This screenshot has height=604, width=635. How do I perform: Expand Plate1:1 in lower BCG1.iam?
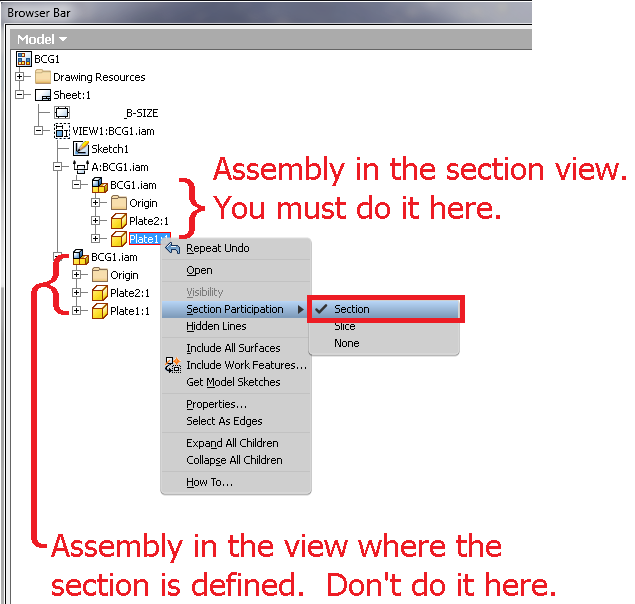click(x=76, y=311)
